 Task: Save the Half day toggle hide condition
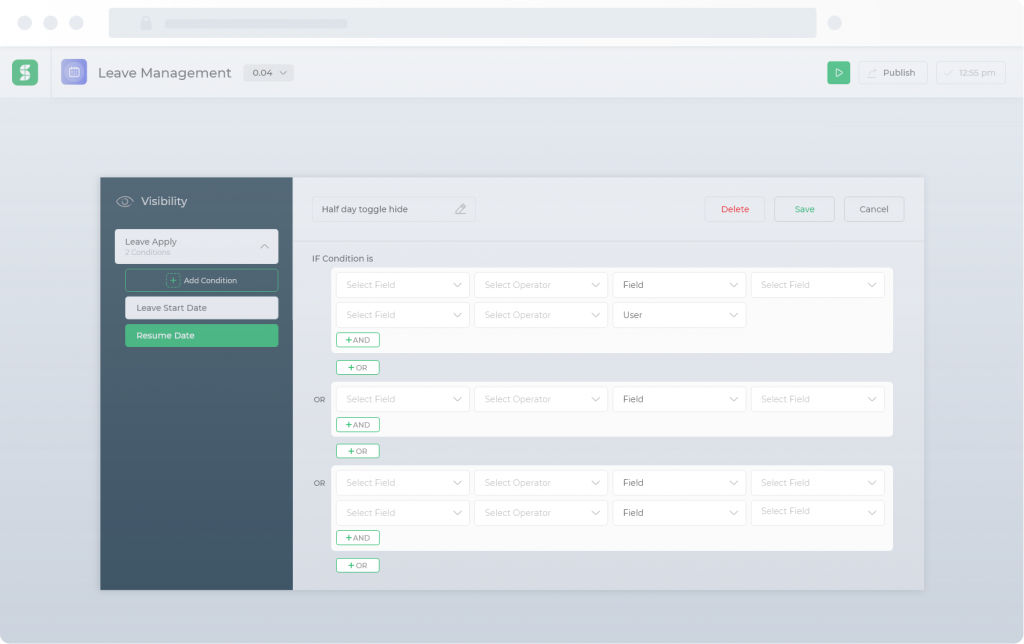[x=804, y=208]
